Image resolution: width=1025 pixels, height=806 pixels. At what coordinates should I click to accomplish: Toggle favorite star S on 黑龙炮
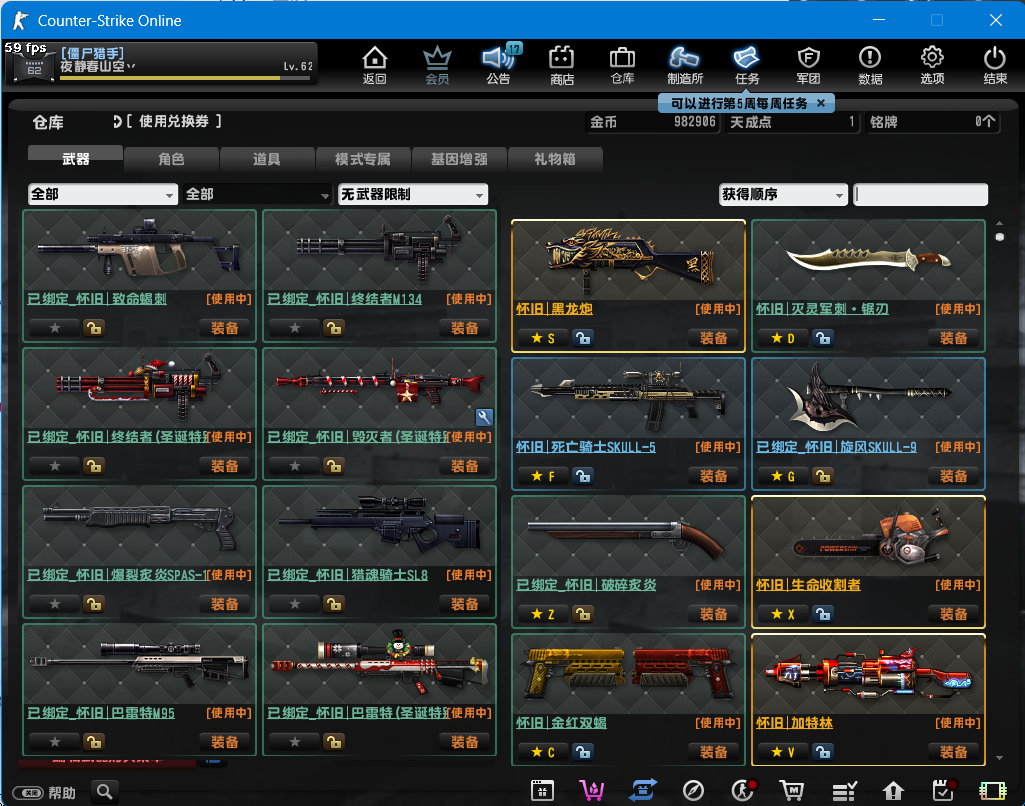[543, 338]
